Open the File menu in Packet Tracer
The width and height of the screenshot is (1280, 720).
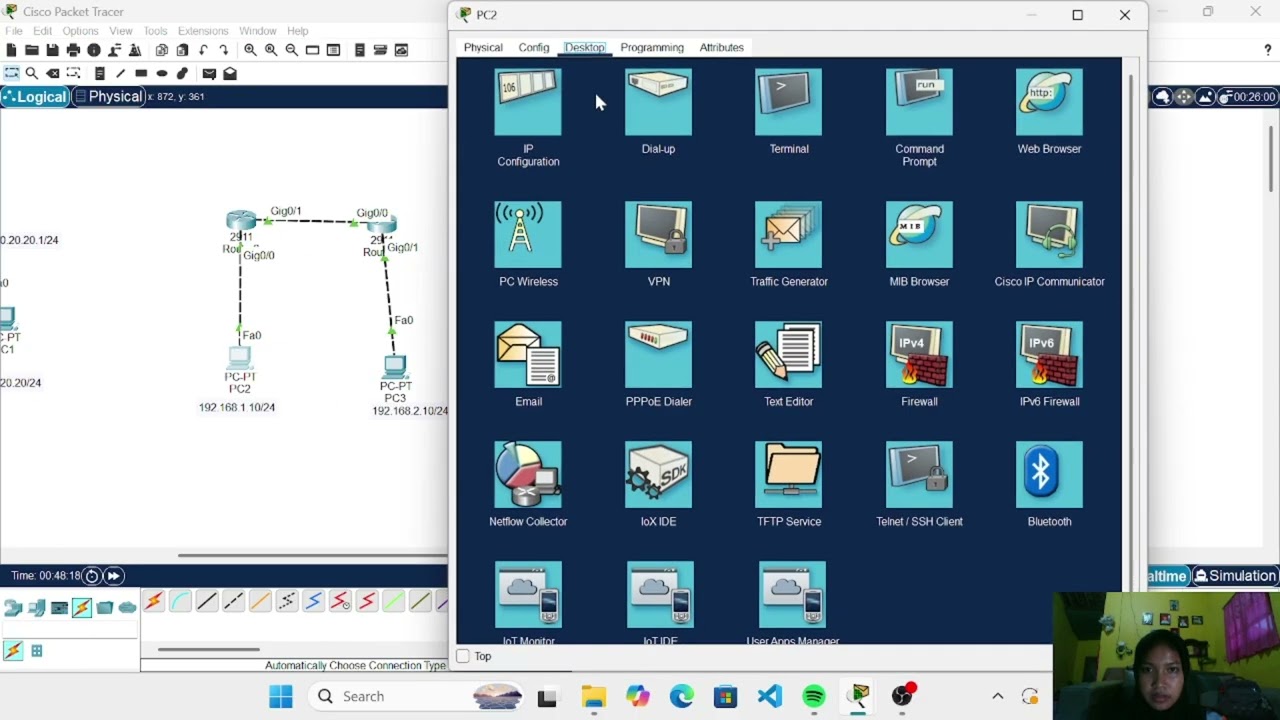pos(14,31)
